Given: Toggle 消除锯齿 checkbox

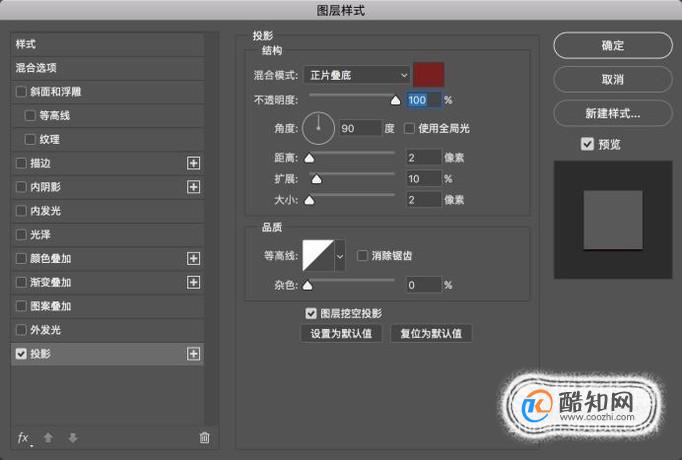Looking at the screenshot, I should (362, 256).
